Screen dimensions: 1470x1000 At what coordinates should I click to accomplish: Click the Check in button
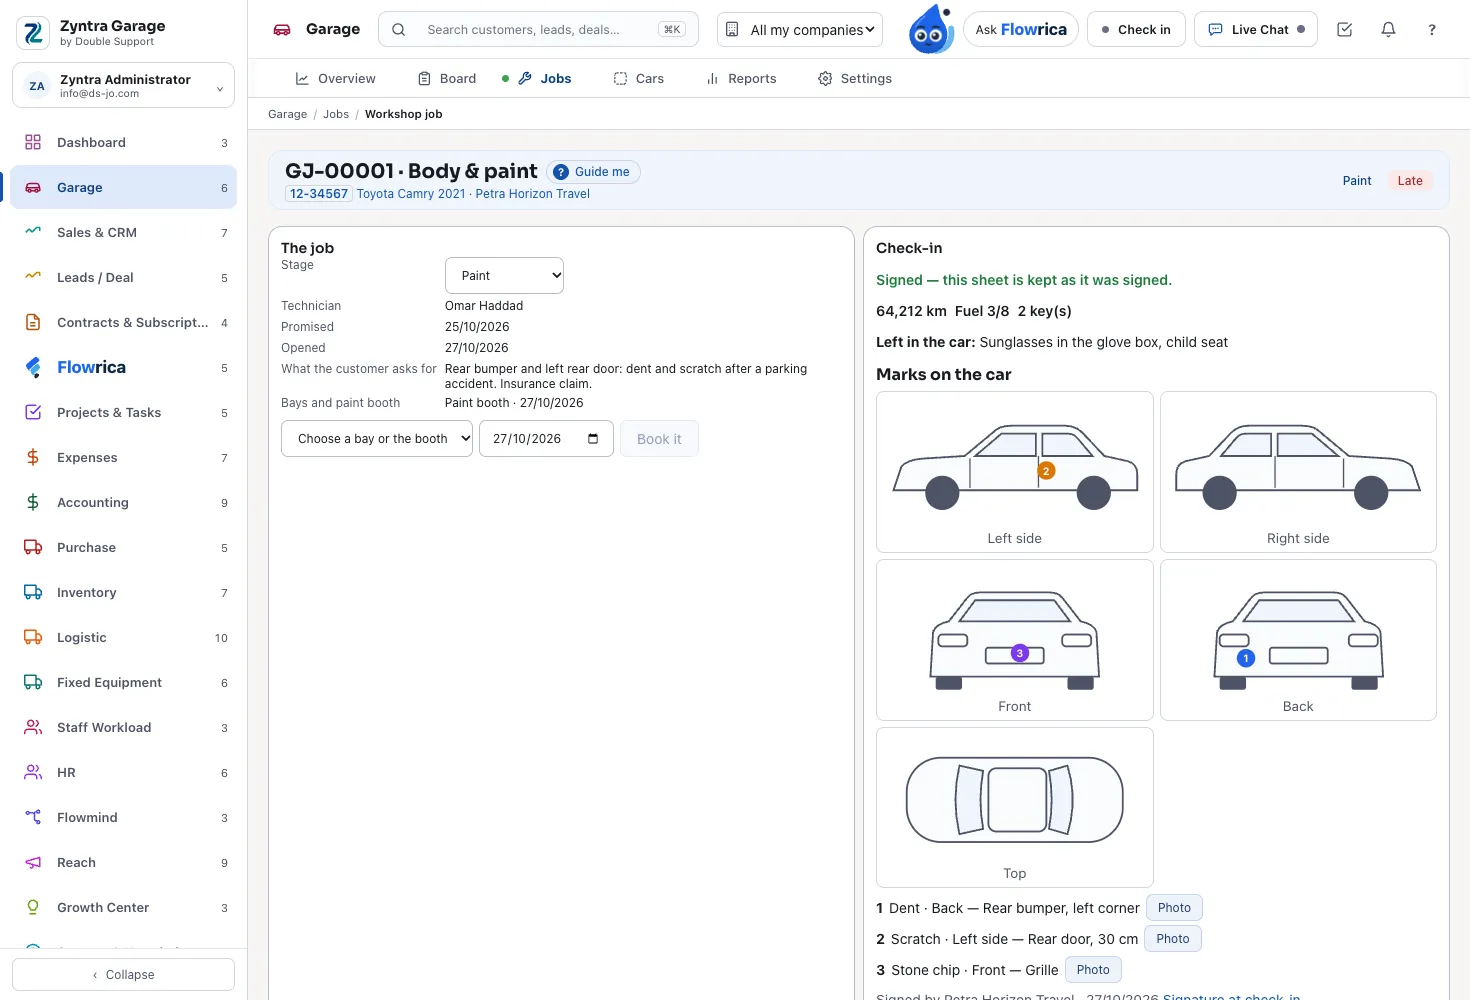pos(1136,30)
